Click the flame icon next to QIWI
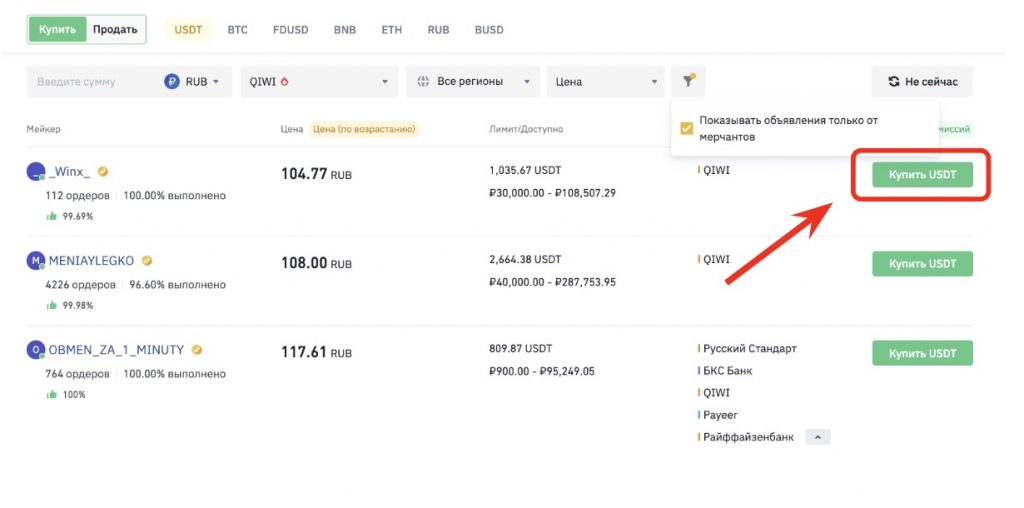The image size is (1024, 508). [285, 82]
